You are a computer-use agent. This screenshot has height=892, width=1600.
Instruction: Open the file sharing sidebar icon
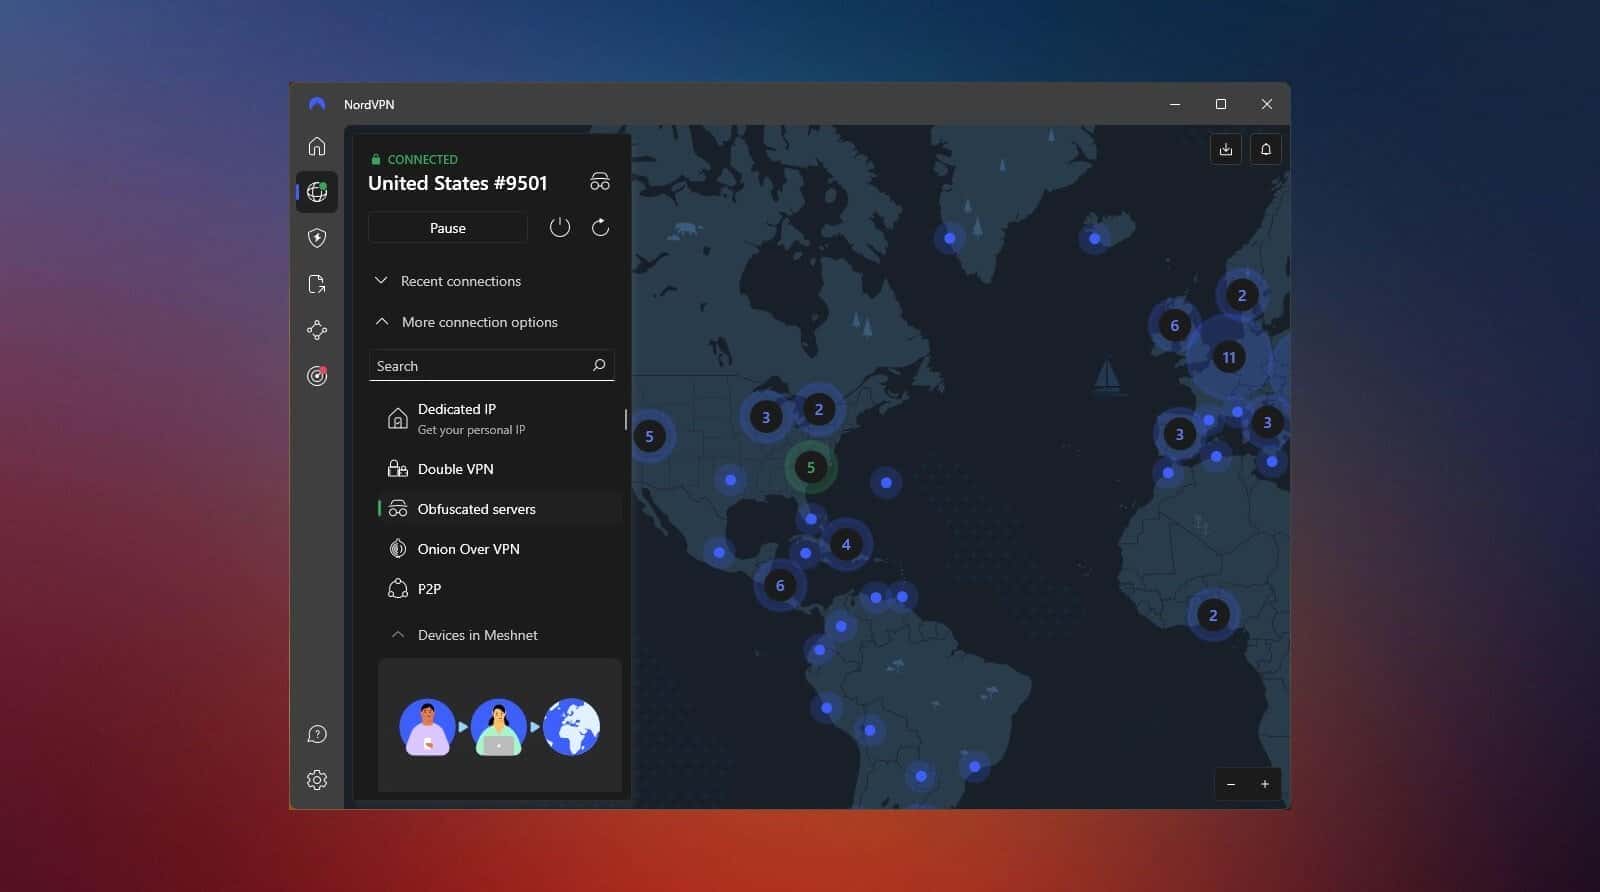tap(317, 284)
